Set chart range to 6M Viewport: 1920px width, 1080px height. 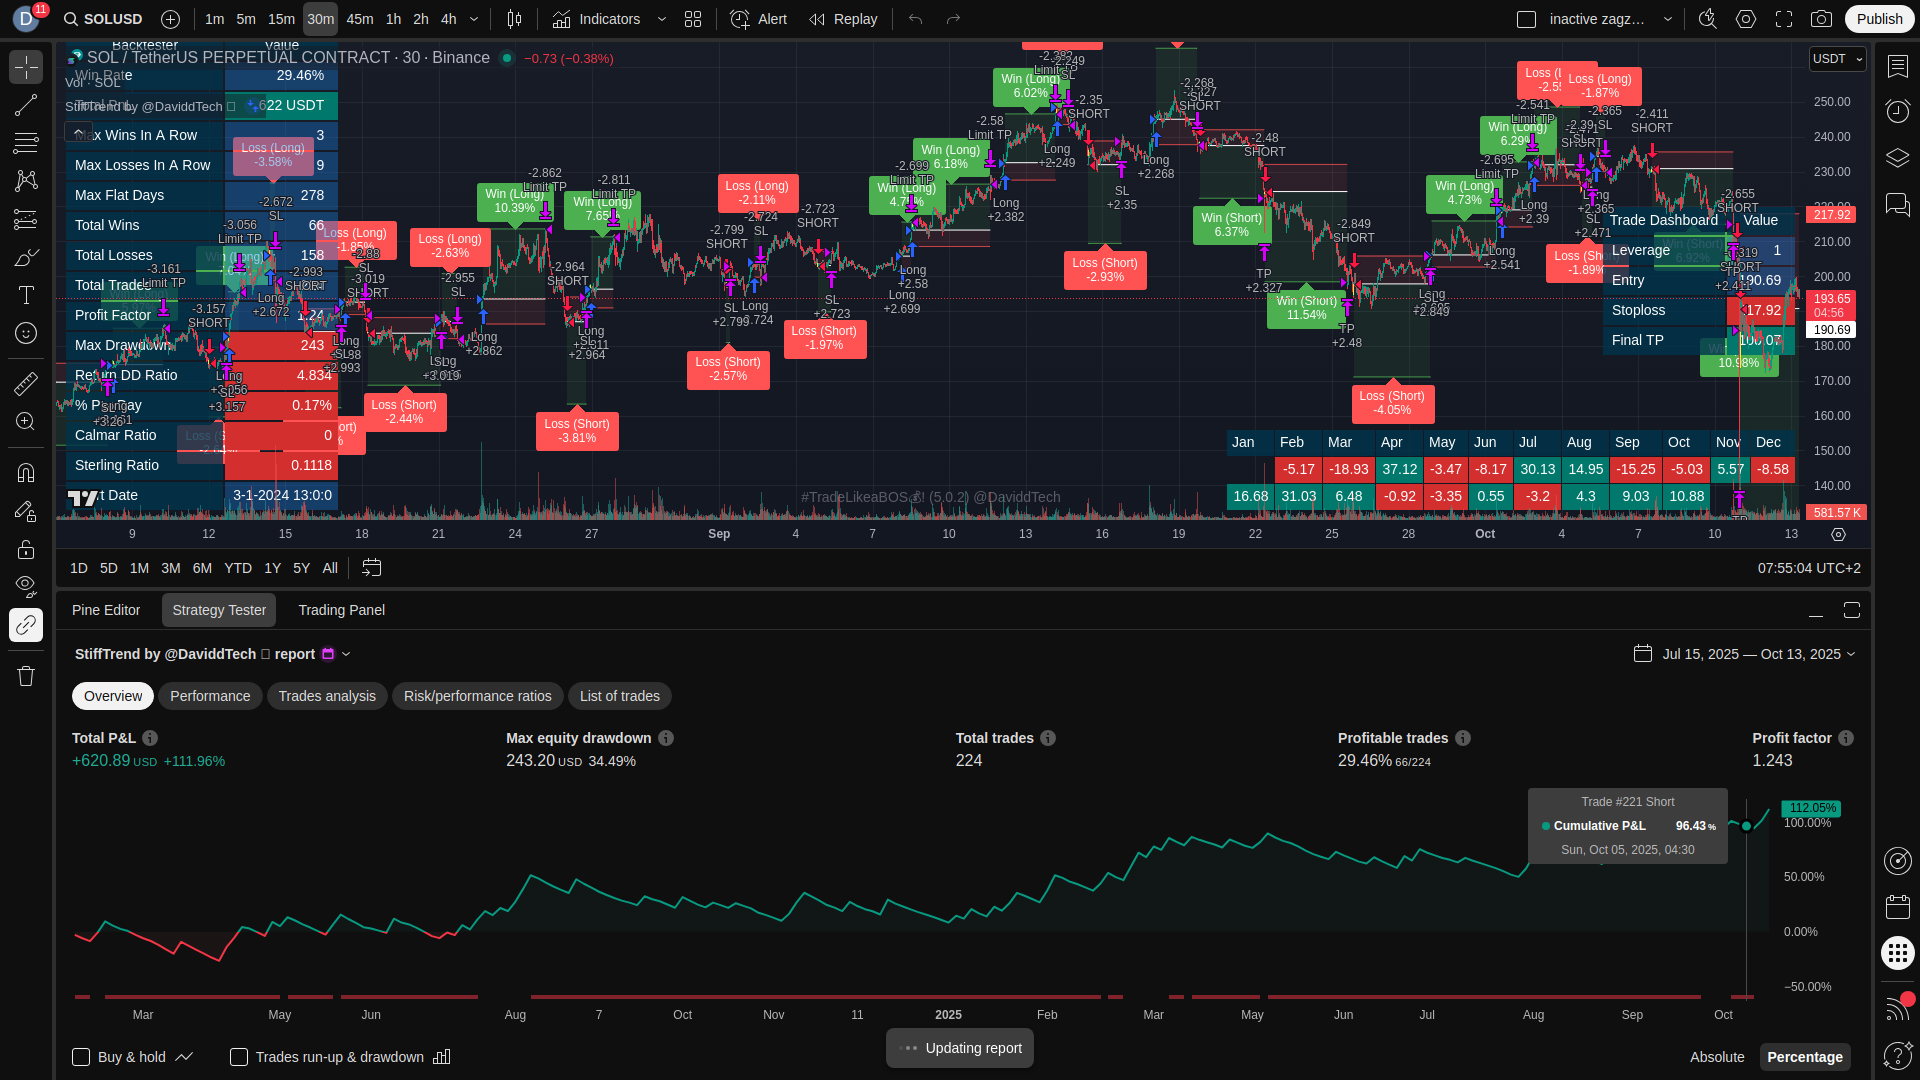pos(202,568)
